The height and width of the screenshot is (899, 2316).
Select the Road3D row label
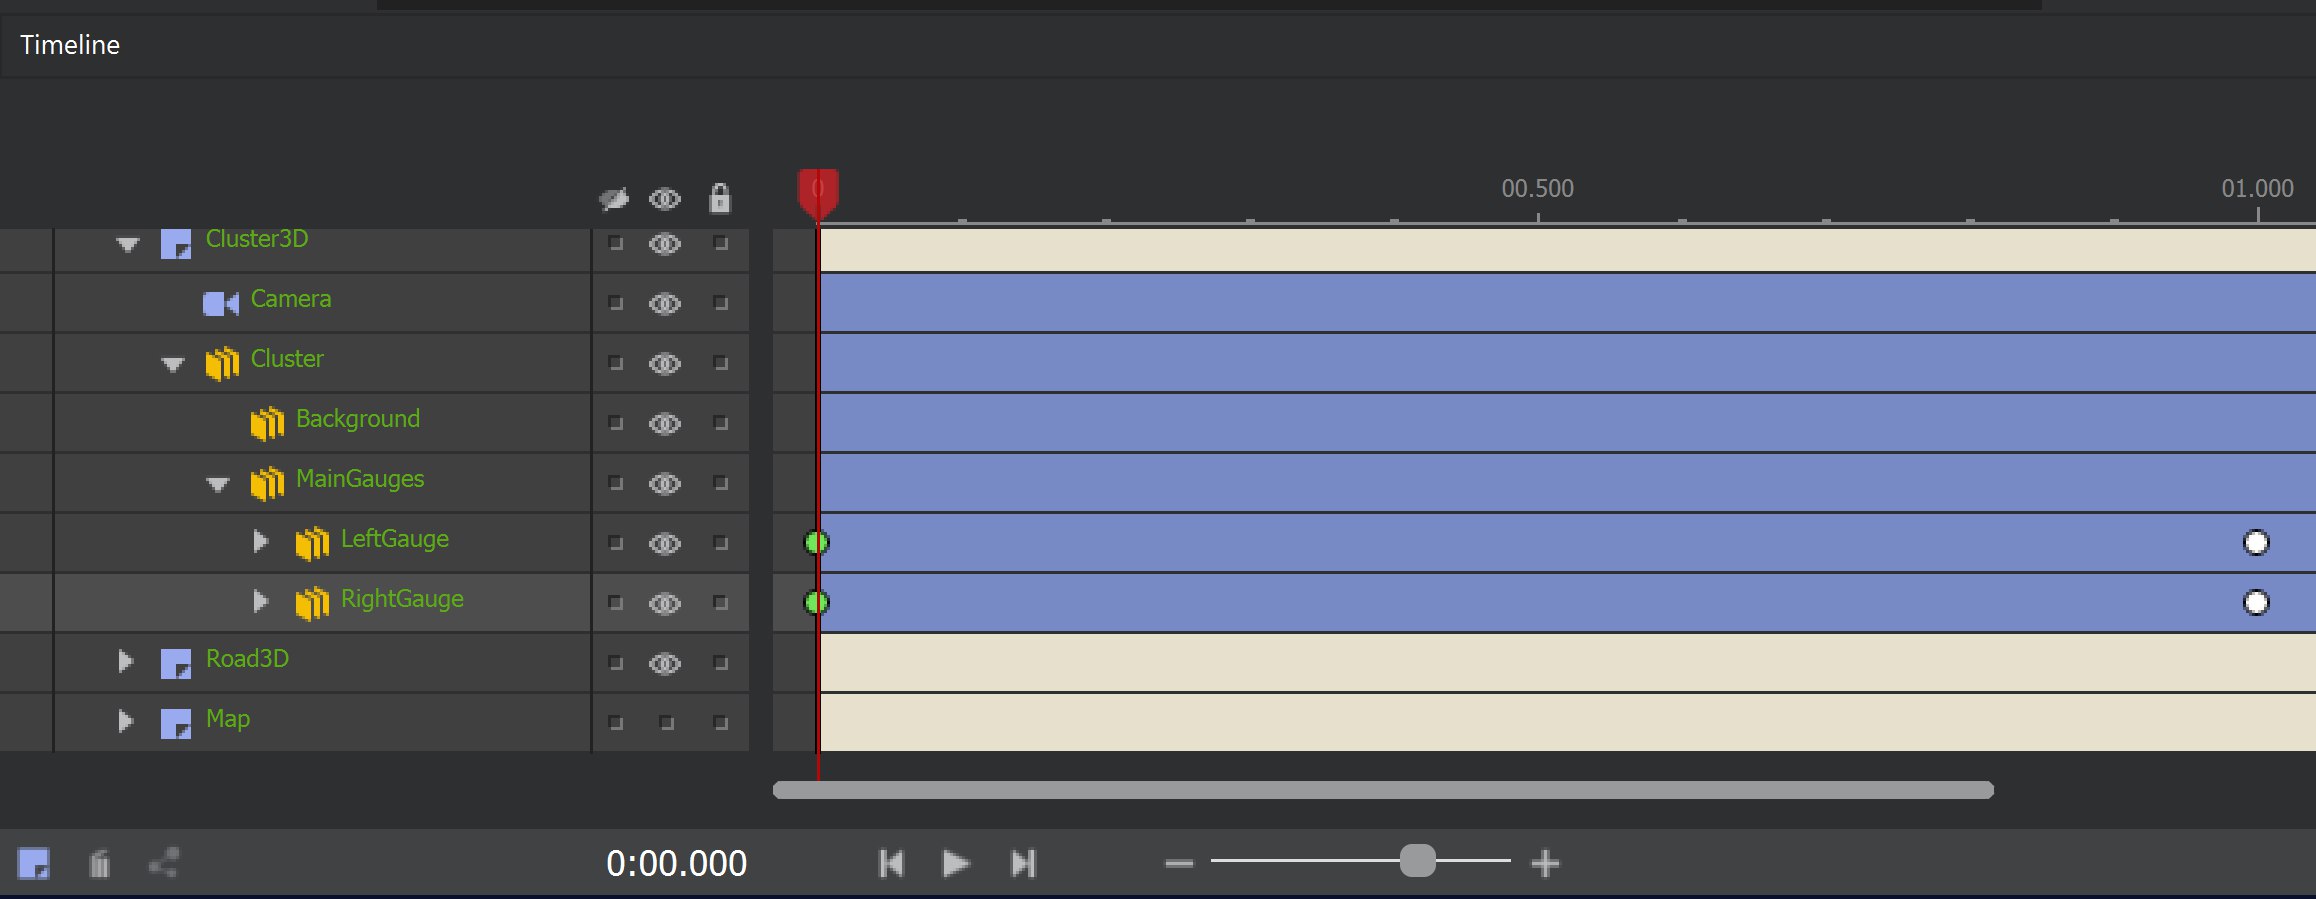tap(247, 659)
